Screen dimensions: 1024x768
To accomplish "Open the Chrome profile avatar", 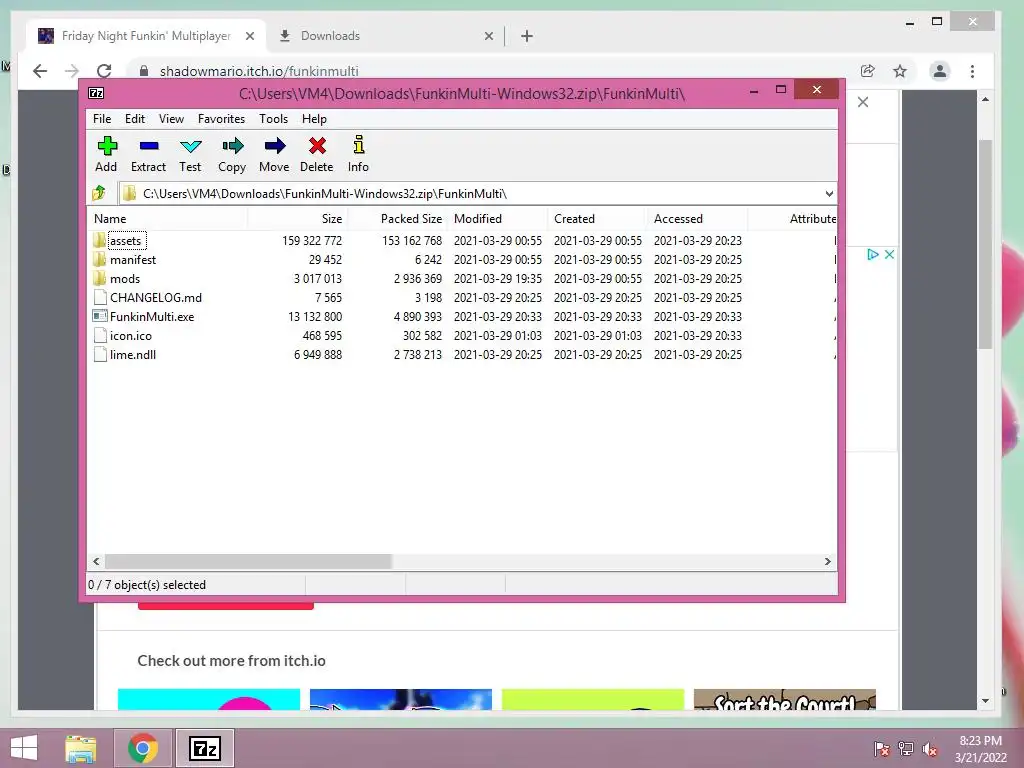I will point(940,71).
